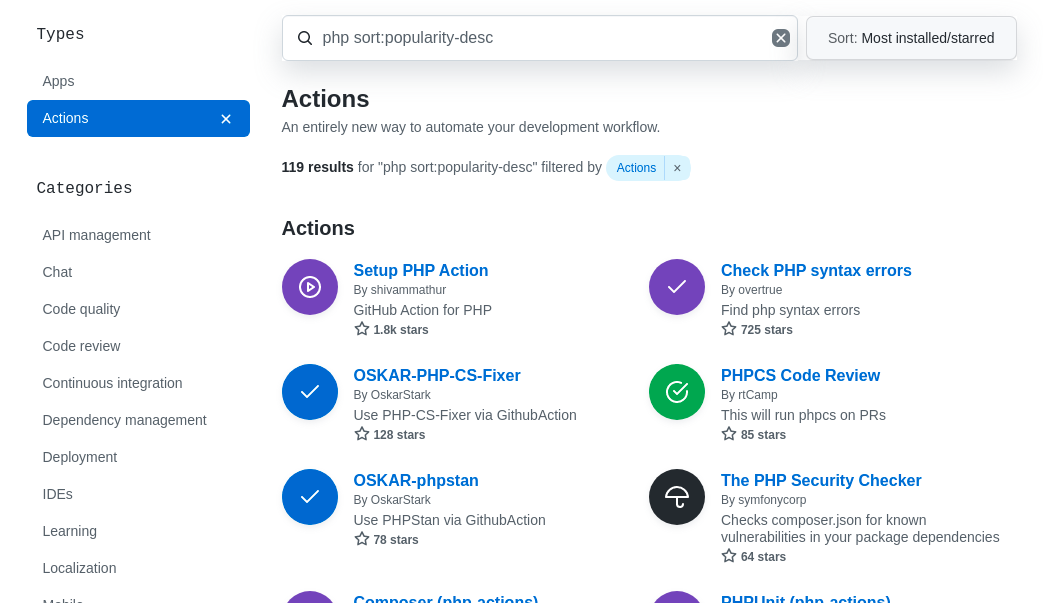The image size is (1043, 603).
Task: Click the OSKAR-phpstan blue check icon
Action: point(310,497)
